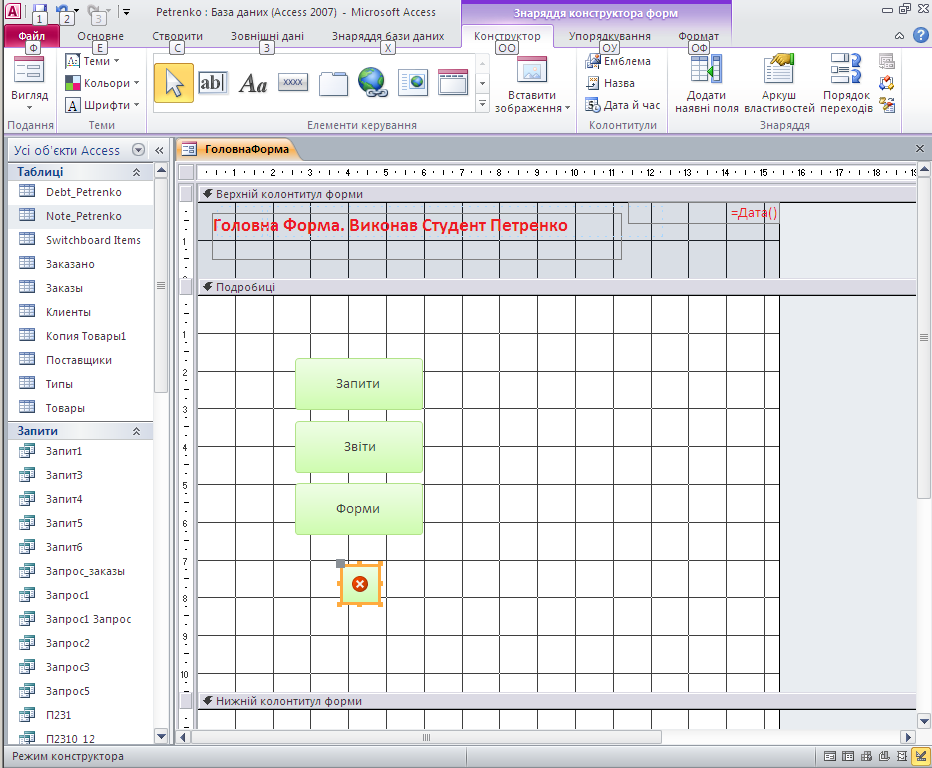932x768 pixels.
Task: Open Вставити зображення dropdown
Action: click(532, 102)
